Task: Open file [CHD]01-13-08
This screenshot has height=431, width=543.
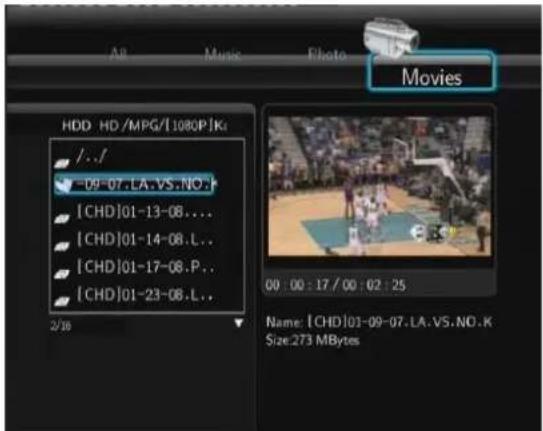Action: (x=144, y=212)
